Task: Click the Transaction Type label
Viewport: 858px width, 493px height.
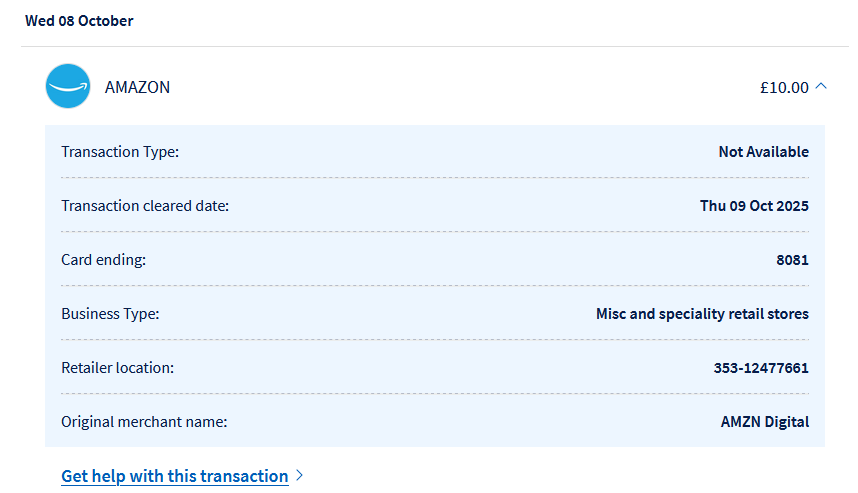Action: 120,152
